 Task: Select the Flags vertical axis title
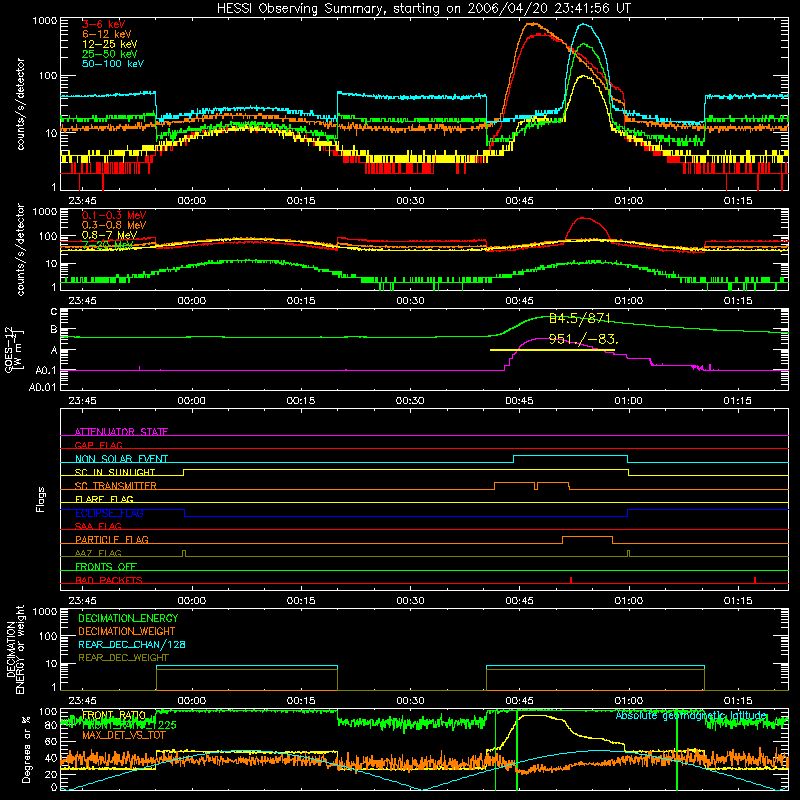coord(41,499)
